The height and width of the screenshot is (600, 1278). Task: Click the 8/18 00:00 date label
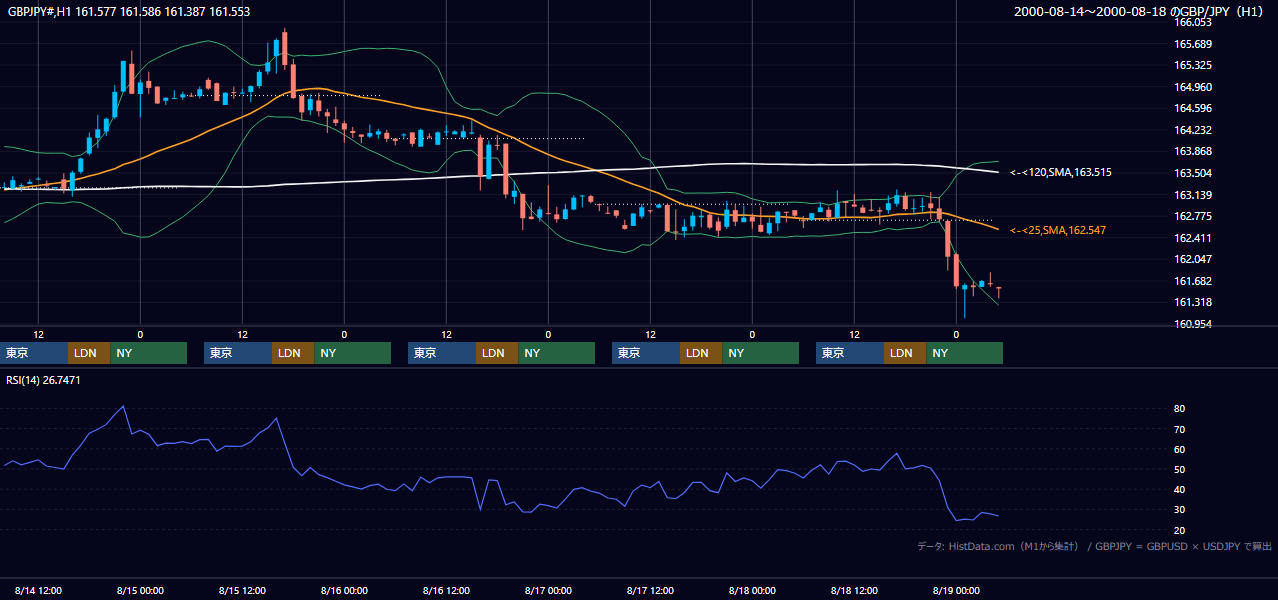coord(752,590)
